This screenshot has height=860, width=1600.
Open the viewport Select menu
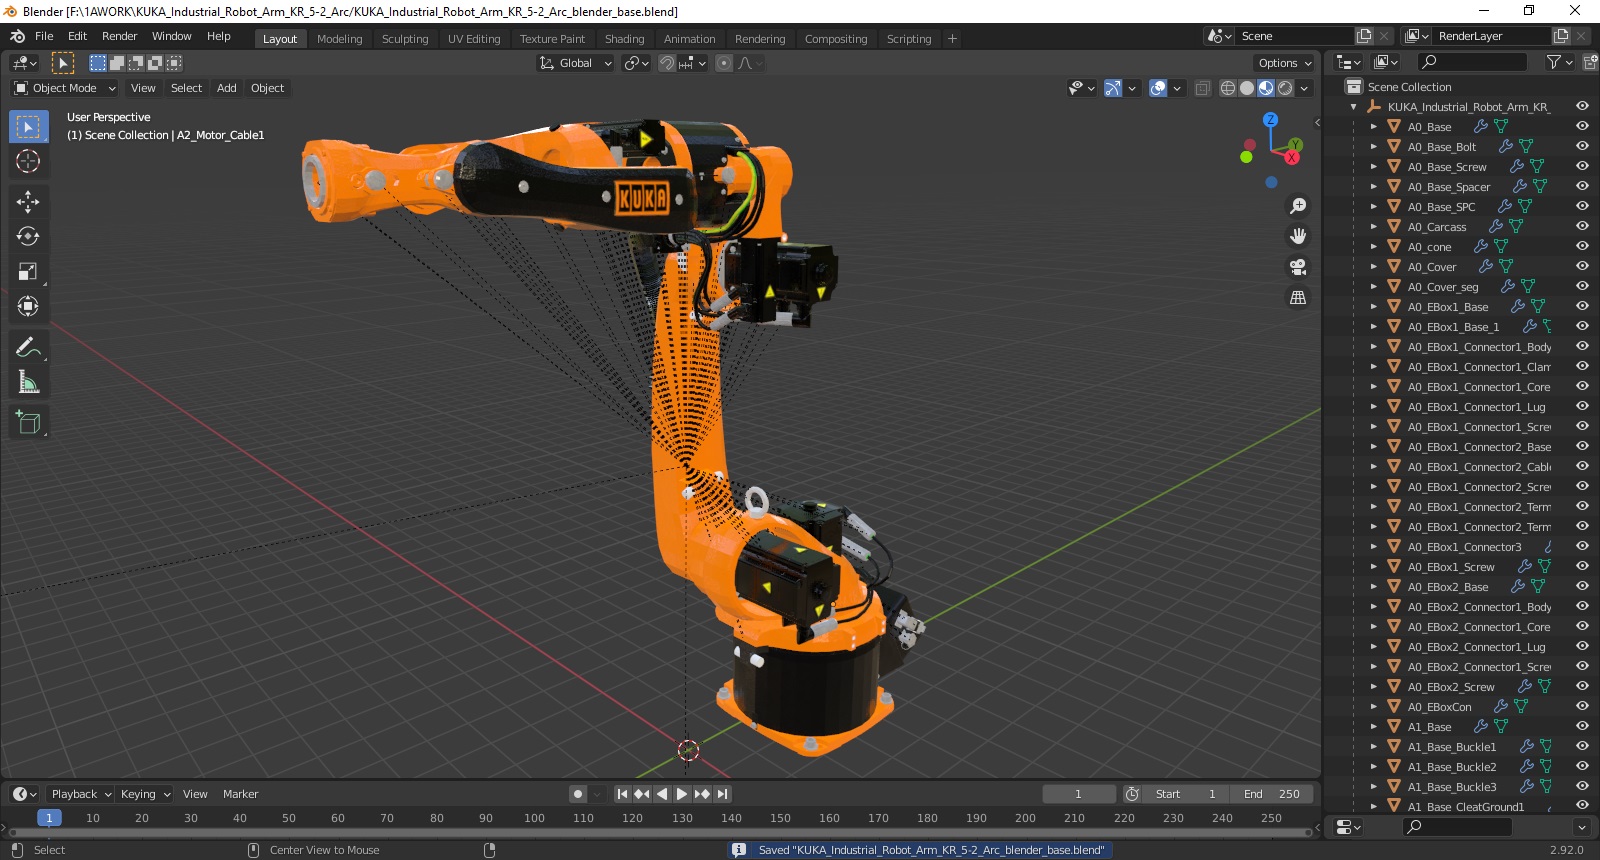pos(186,88)
